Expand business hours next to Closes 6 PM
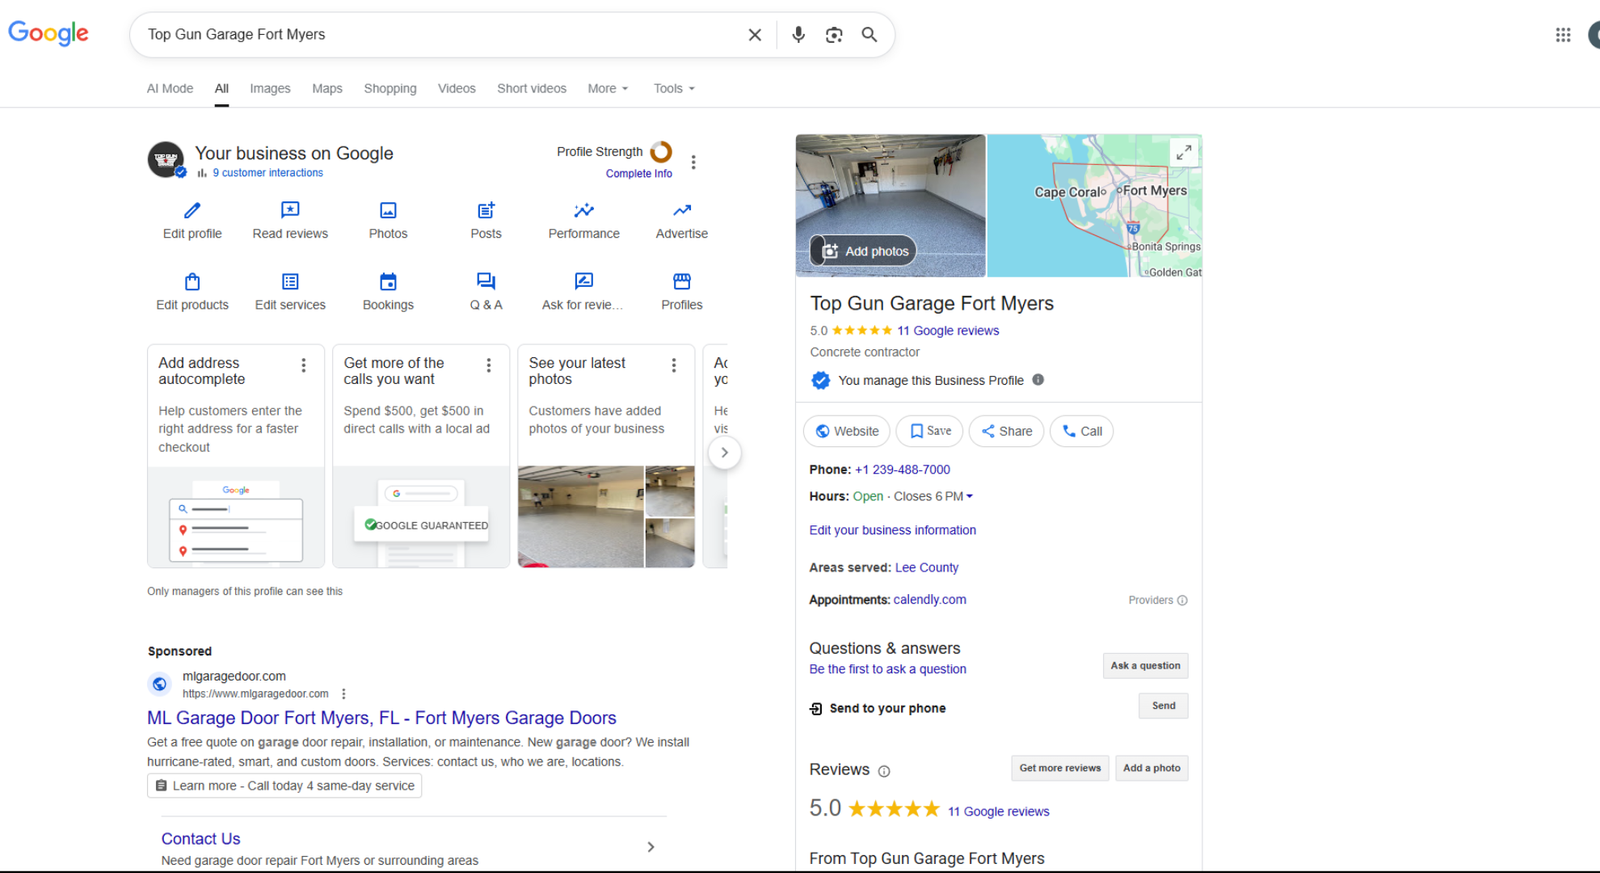The width and height of the screenshot is (1600, 873). click(969, 496)
